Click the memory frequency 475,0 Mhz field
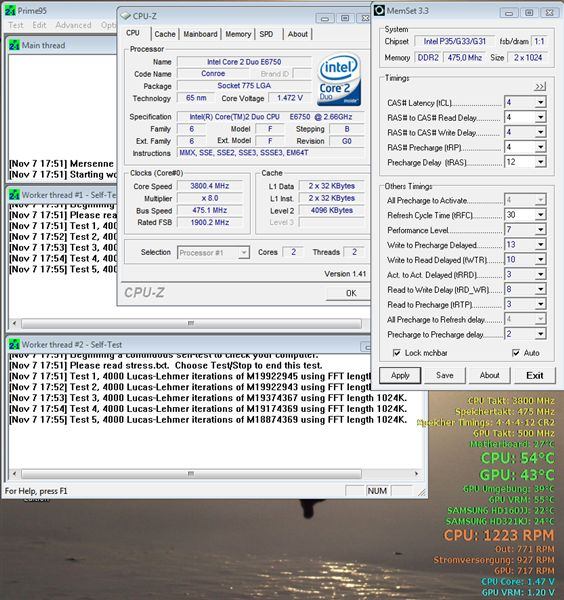The height and width of the screenshot is (600, 564). tap(465, 57)
